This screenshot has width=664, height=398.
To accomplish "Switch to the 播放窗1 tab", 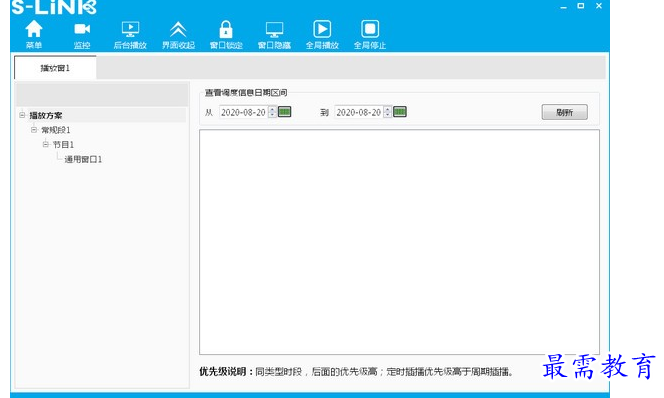I will pyautogui.click(x=55, y=68).
